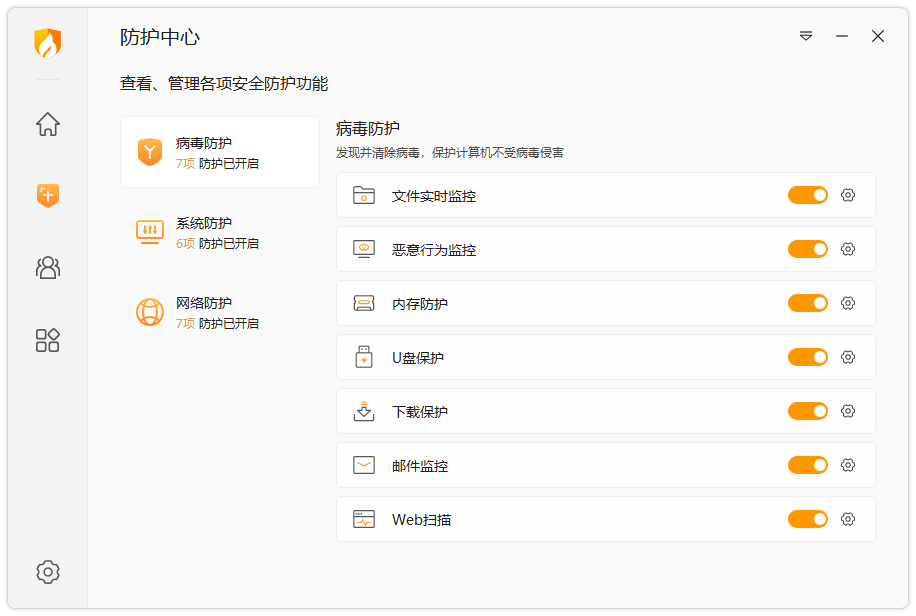Open the Home page from the sidebar
The height and width of the screenshot is (616, 916).
pos(47,124)
